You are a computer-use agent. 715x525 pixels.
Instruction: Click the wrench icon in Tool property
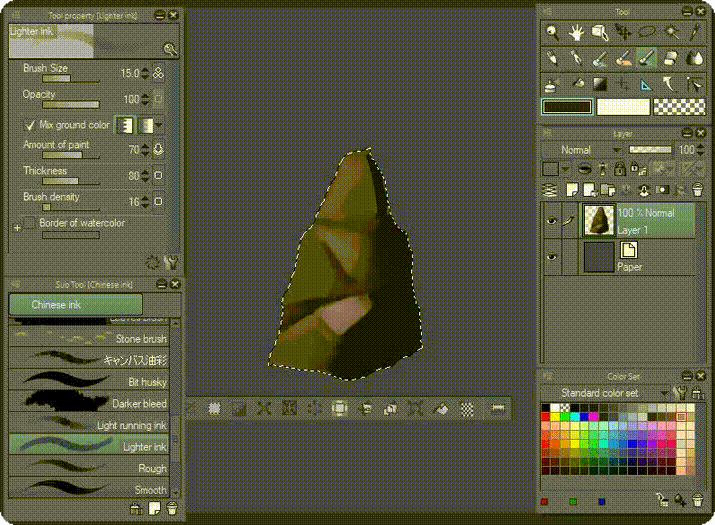point(170,263)
